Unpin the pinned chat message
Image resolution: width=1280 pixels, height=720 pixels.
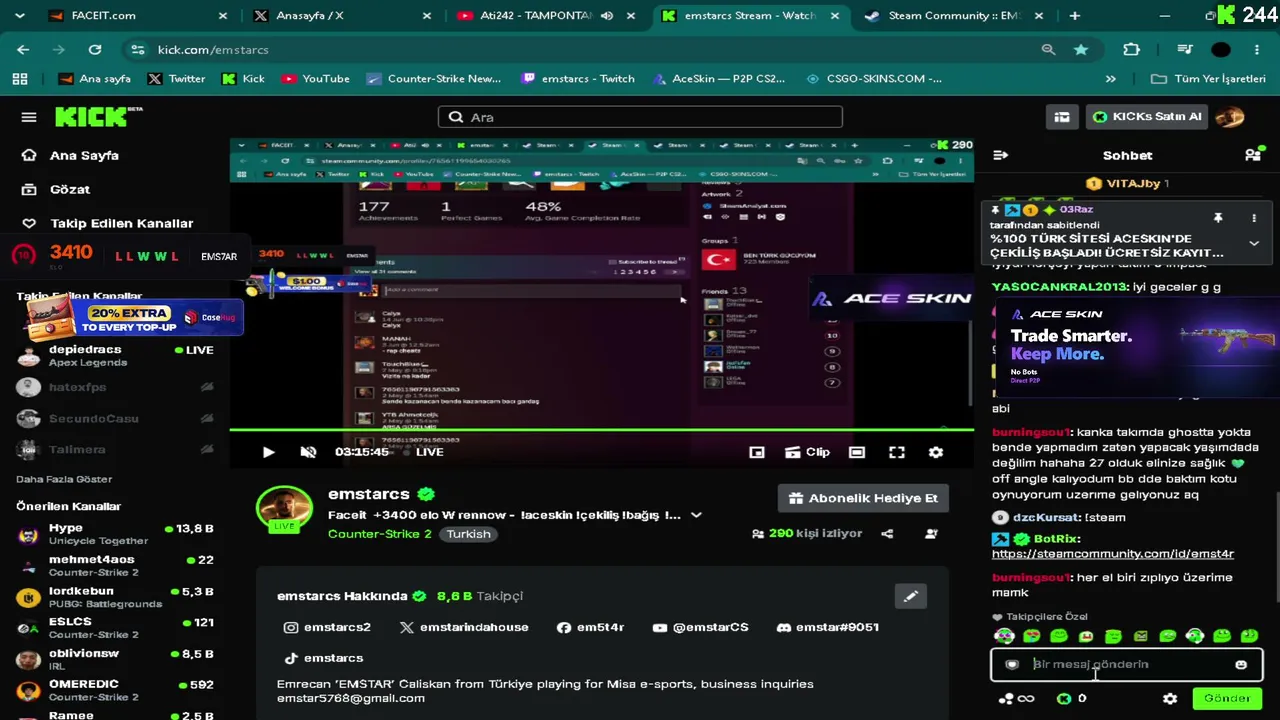pyautogui.click(x=1218, y=218)
